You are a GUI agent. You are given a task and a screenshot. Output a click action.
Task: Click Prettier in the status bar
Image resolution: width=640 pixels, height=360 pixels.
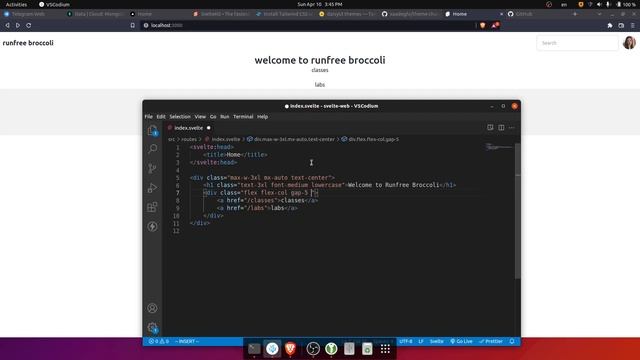[491, 341]
